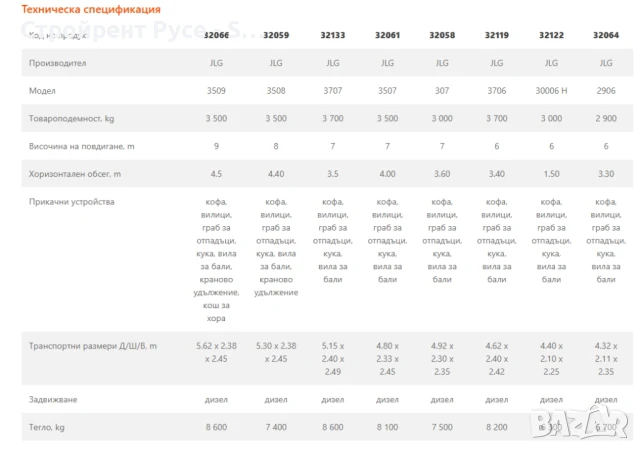Click the "Задвижване" row label
This screenshot has width=640, height=451.
click(53, 400)
